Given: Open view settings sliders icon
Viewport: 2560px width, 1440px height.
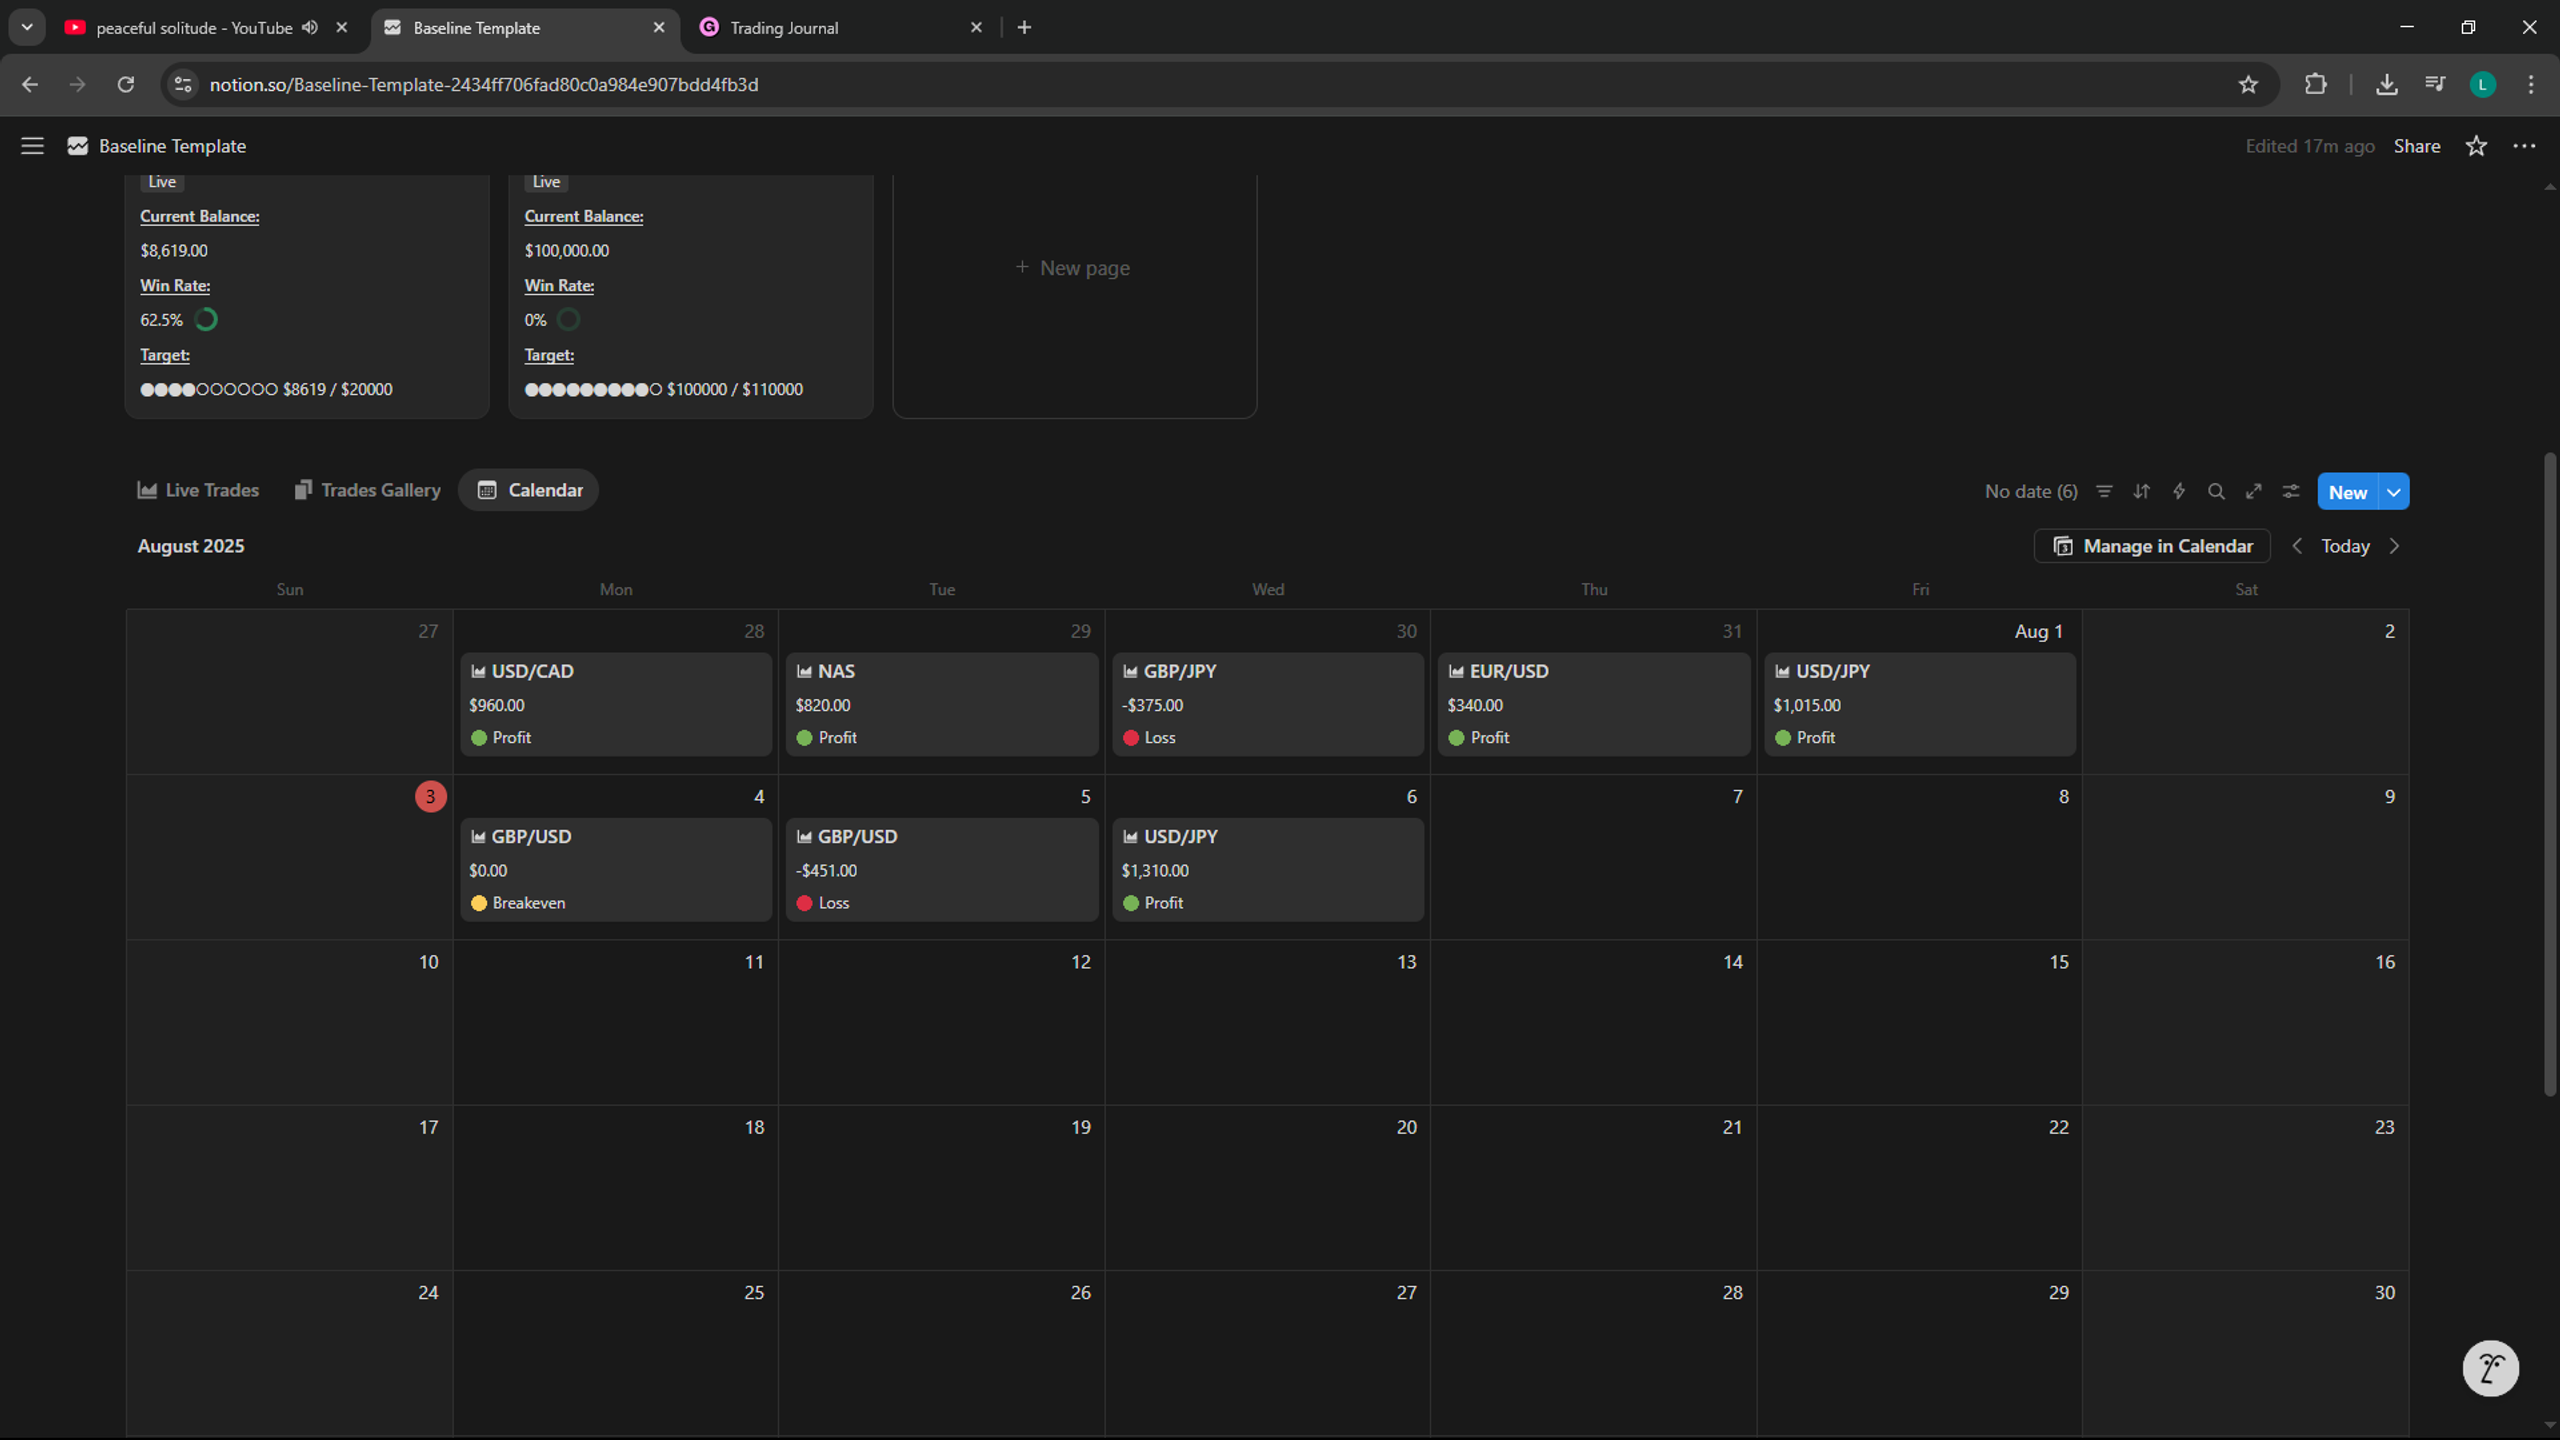Looking at the screenshot, I should coord(2291,491).
